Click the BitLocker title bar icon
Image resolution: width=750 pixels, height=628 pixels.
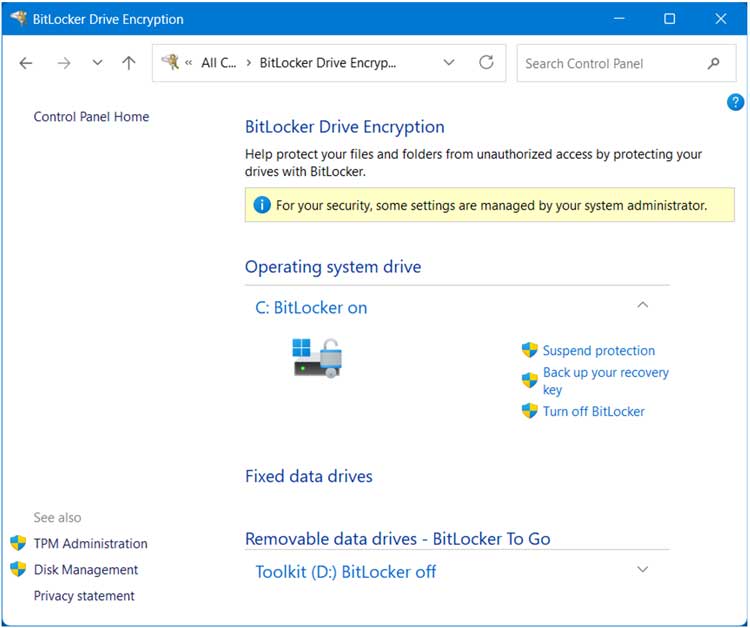(x=19, y=18)
